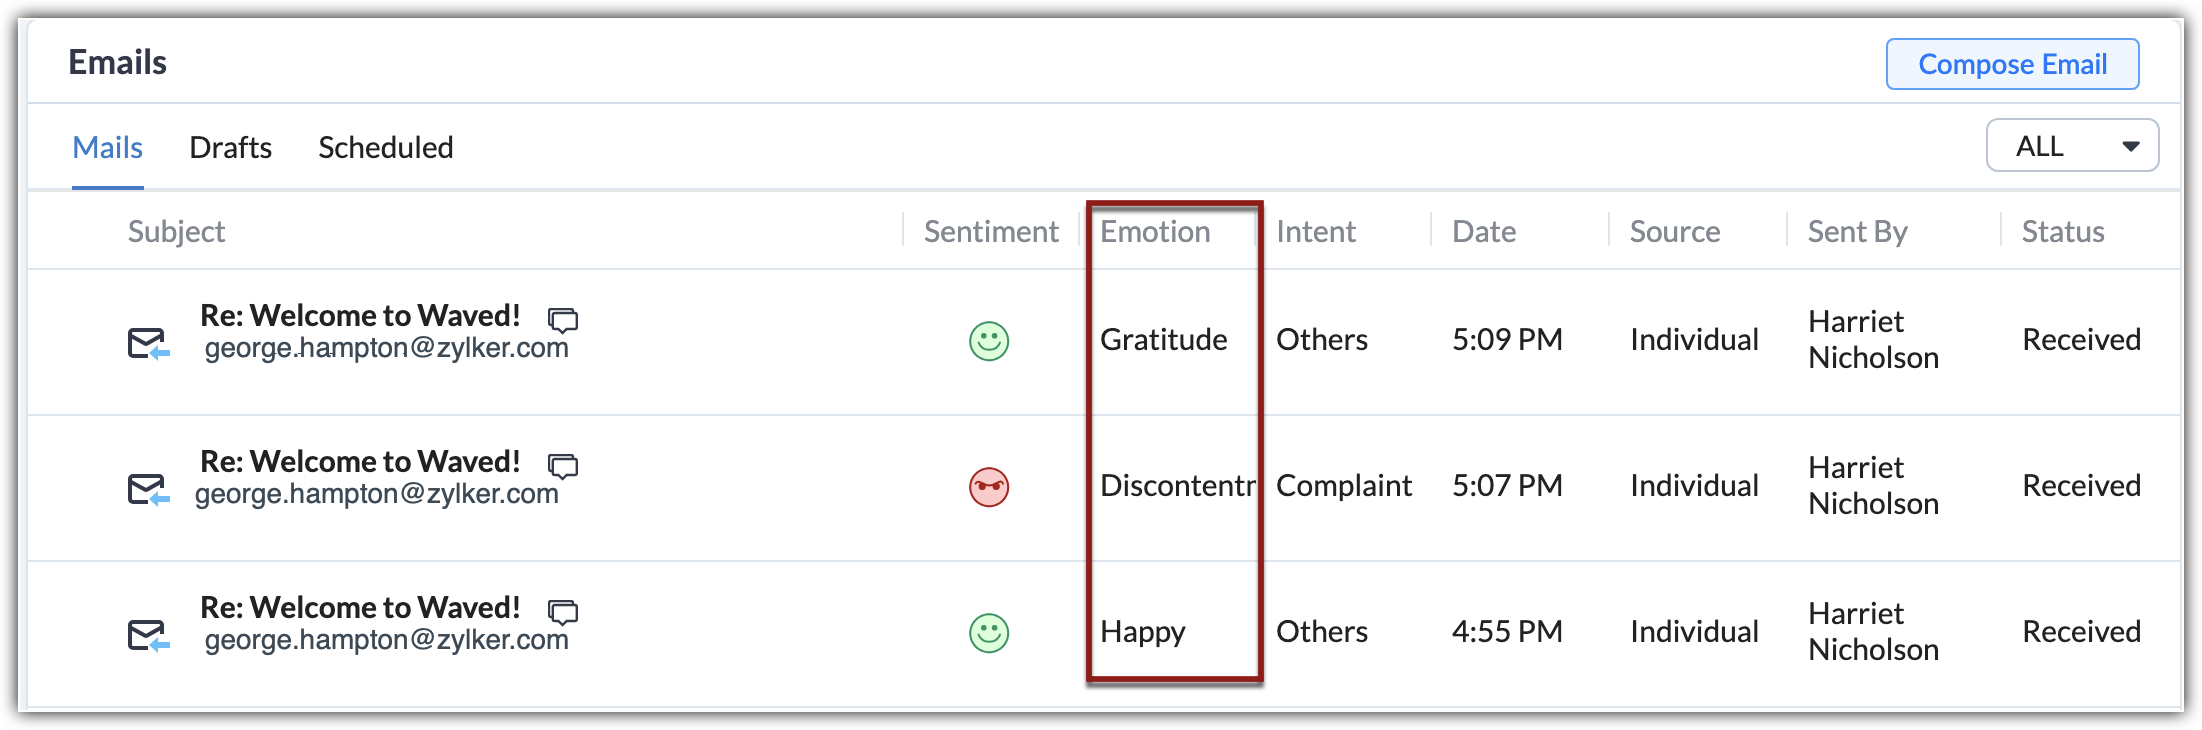
Task: Switch to the Mails tab
Action: coord(108,148)
